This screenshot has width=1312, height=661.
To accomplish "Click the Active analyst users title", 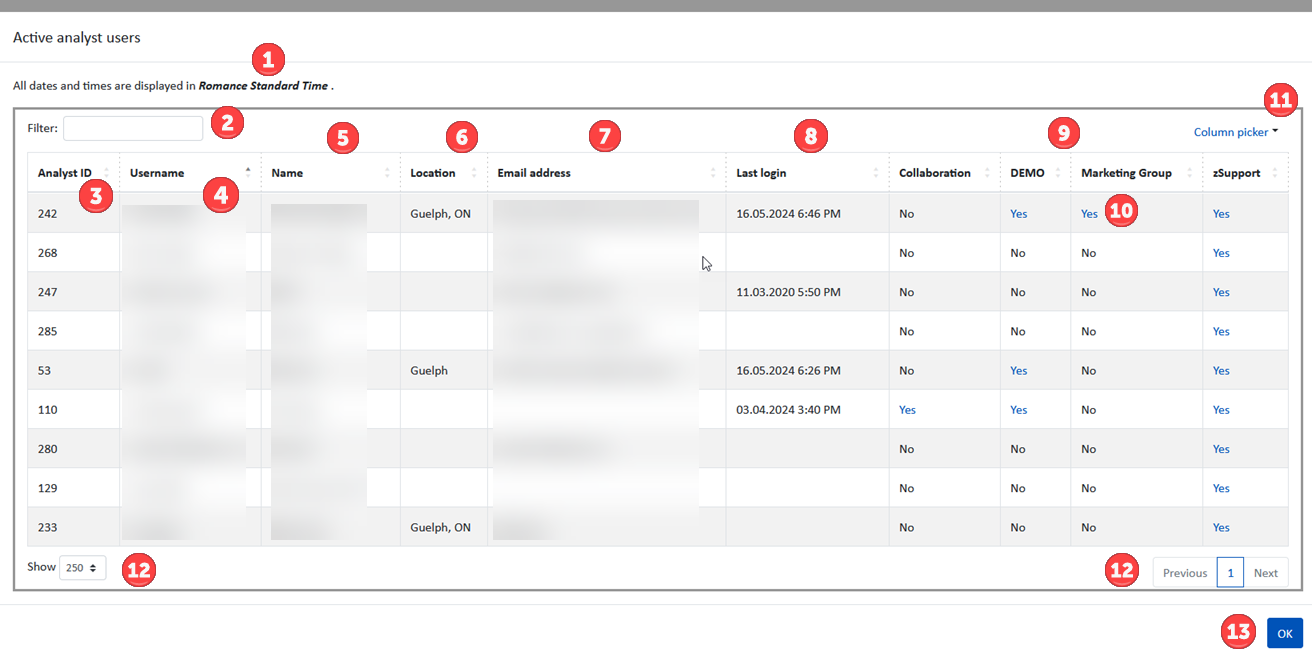I will [77, 38].
